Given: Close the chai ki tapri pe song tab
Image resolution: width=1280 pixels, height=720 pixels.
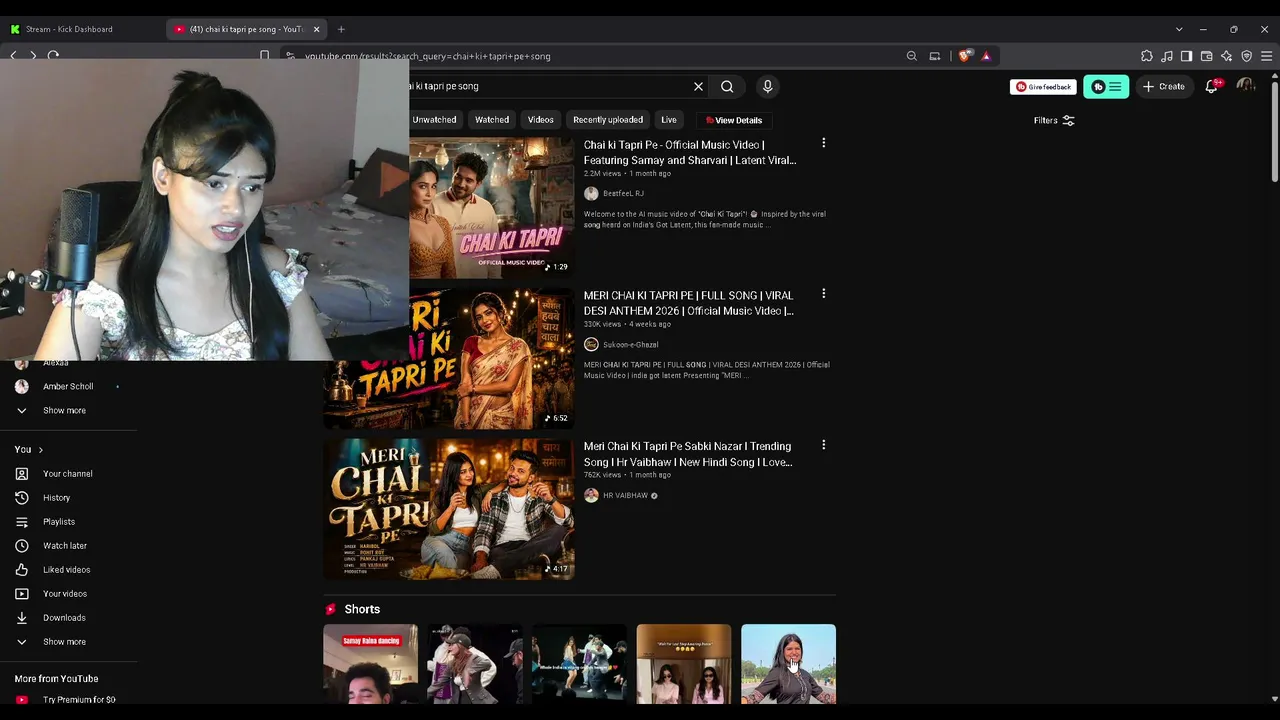Looking at the screenshot, I should point(316,29).
